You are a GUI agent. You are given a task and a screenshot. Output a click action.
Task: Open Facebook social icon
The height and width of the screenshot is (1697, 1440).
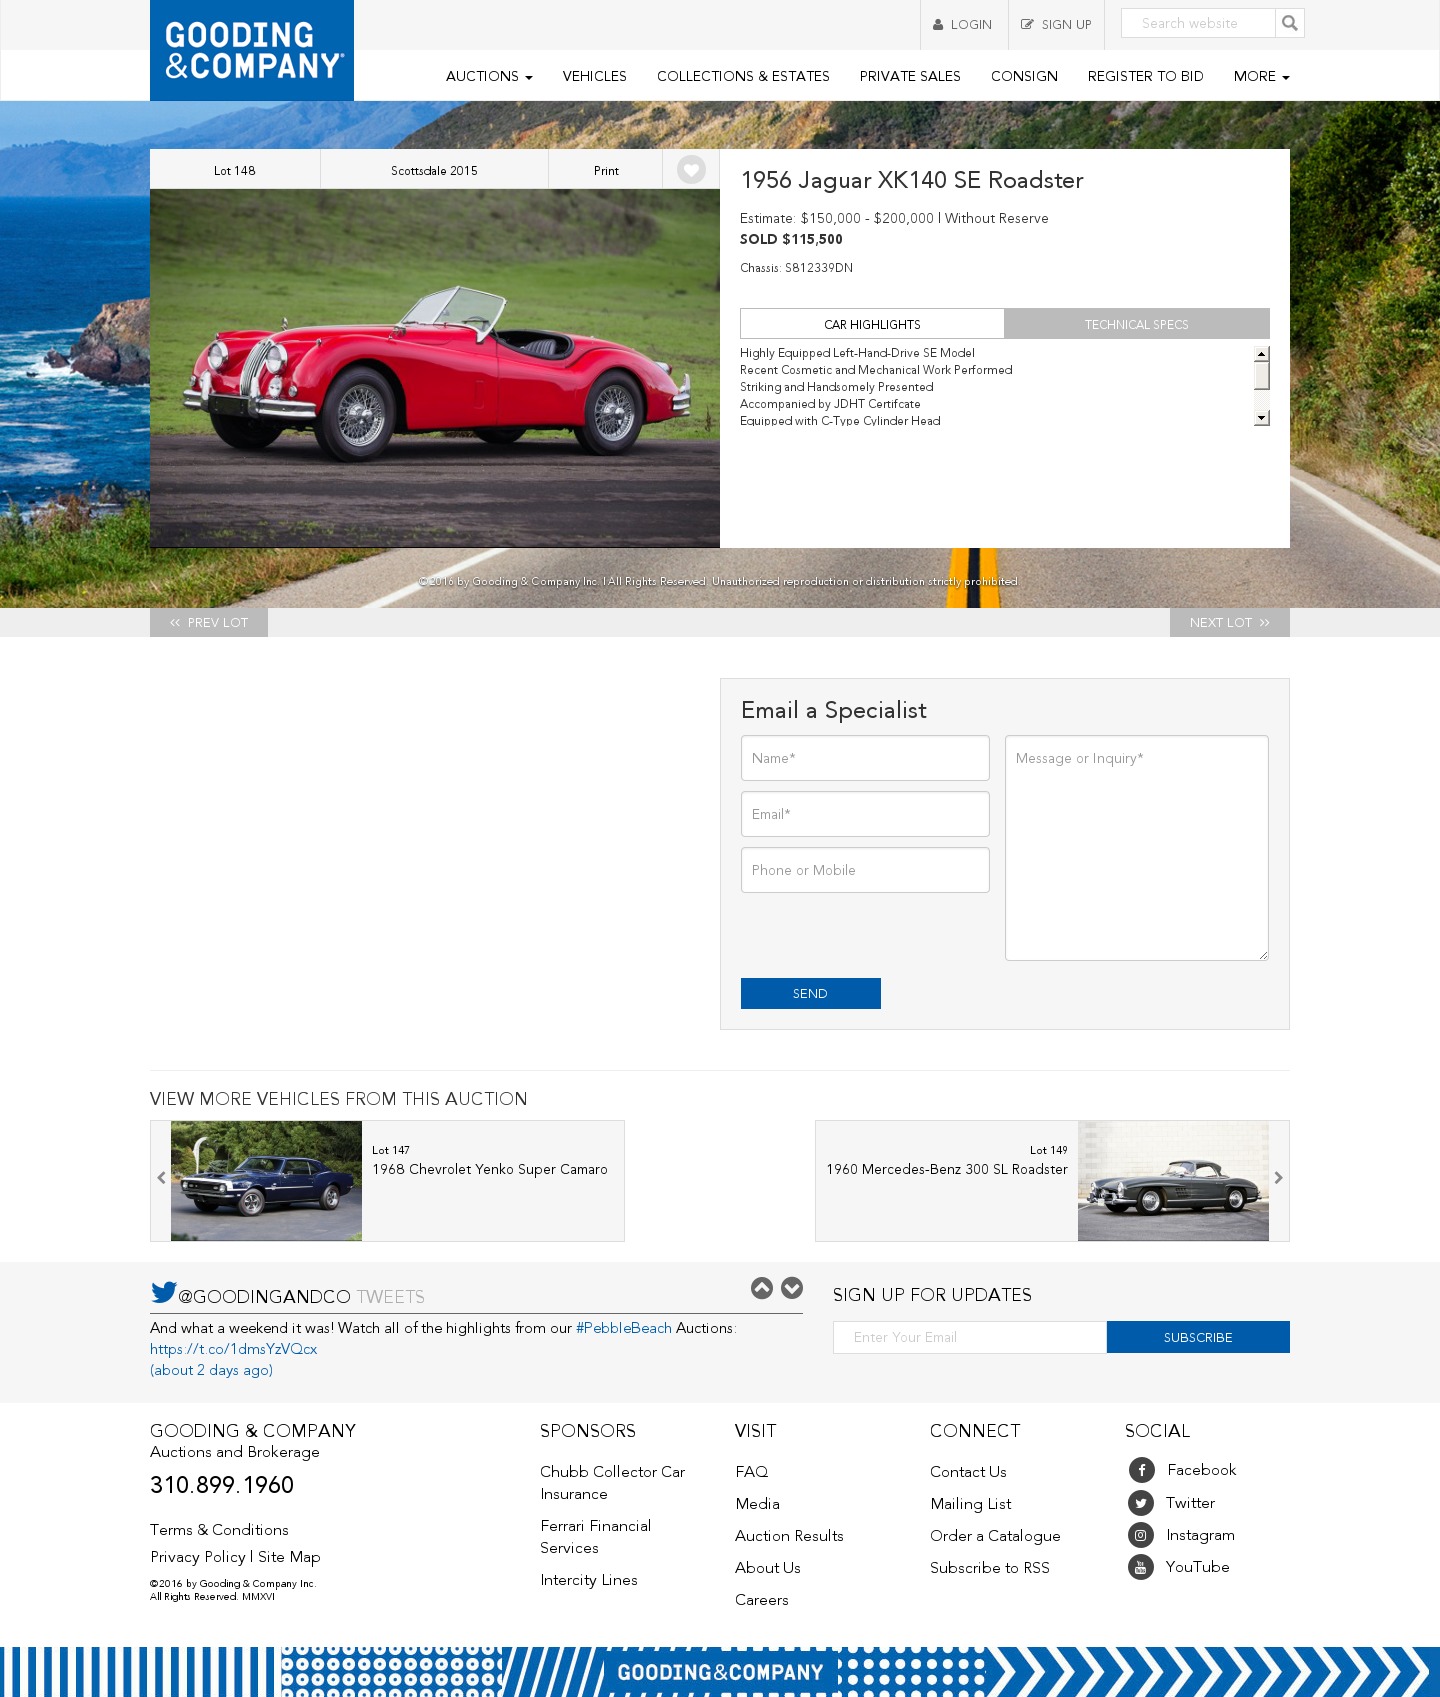coord(1141,1470)
